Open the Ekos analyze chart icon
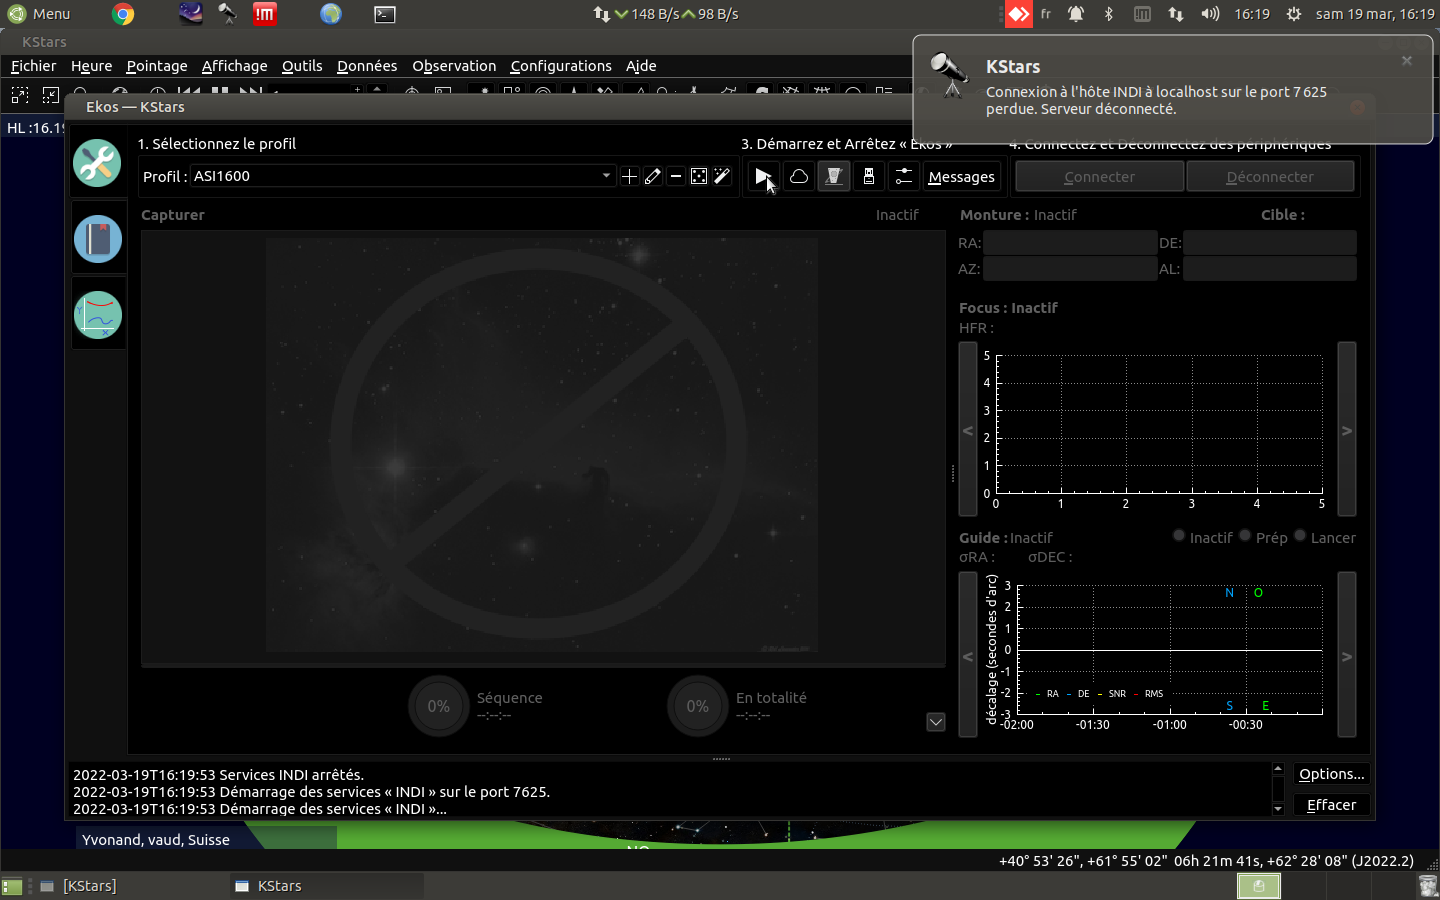The width and height of the screenshot is (1440, 900). coord(98,315)
